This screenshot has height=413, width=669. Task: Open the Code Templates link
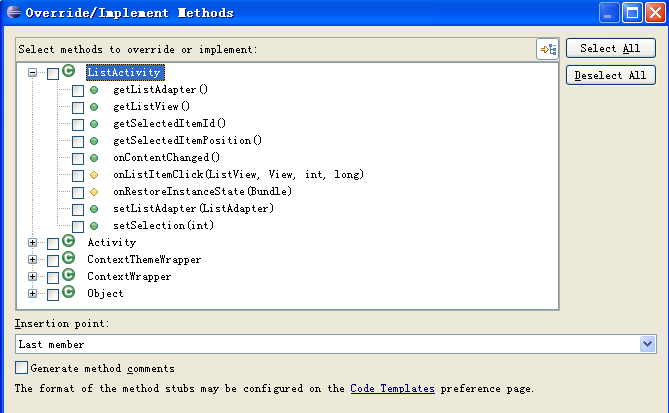[x=392, y=388]
